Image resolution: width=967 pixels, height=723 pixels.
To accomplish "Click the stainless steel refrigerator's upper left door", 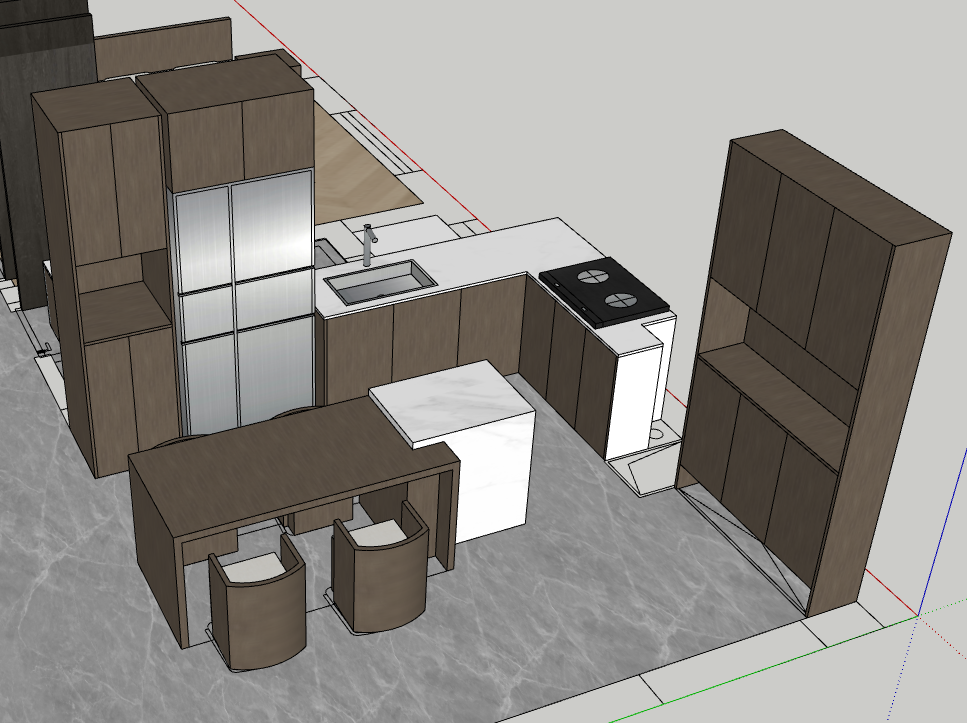I will tap(203, 240).
